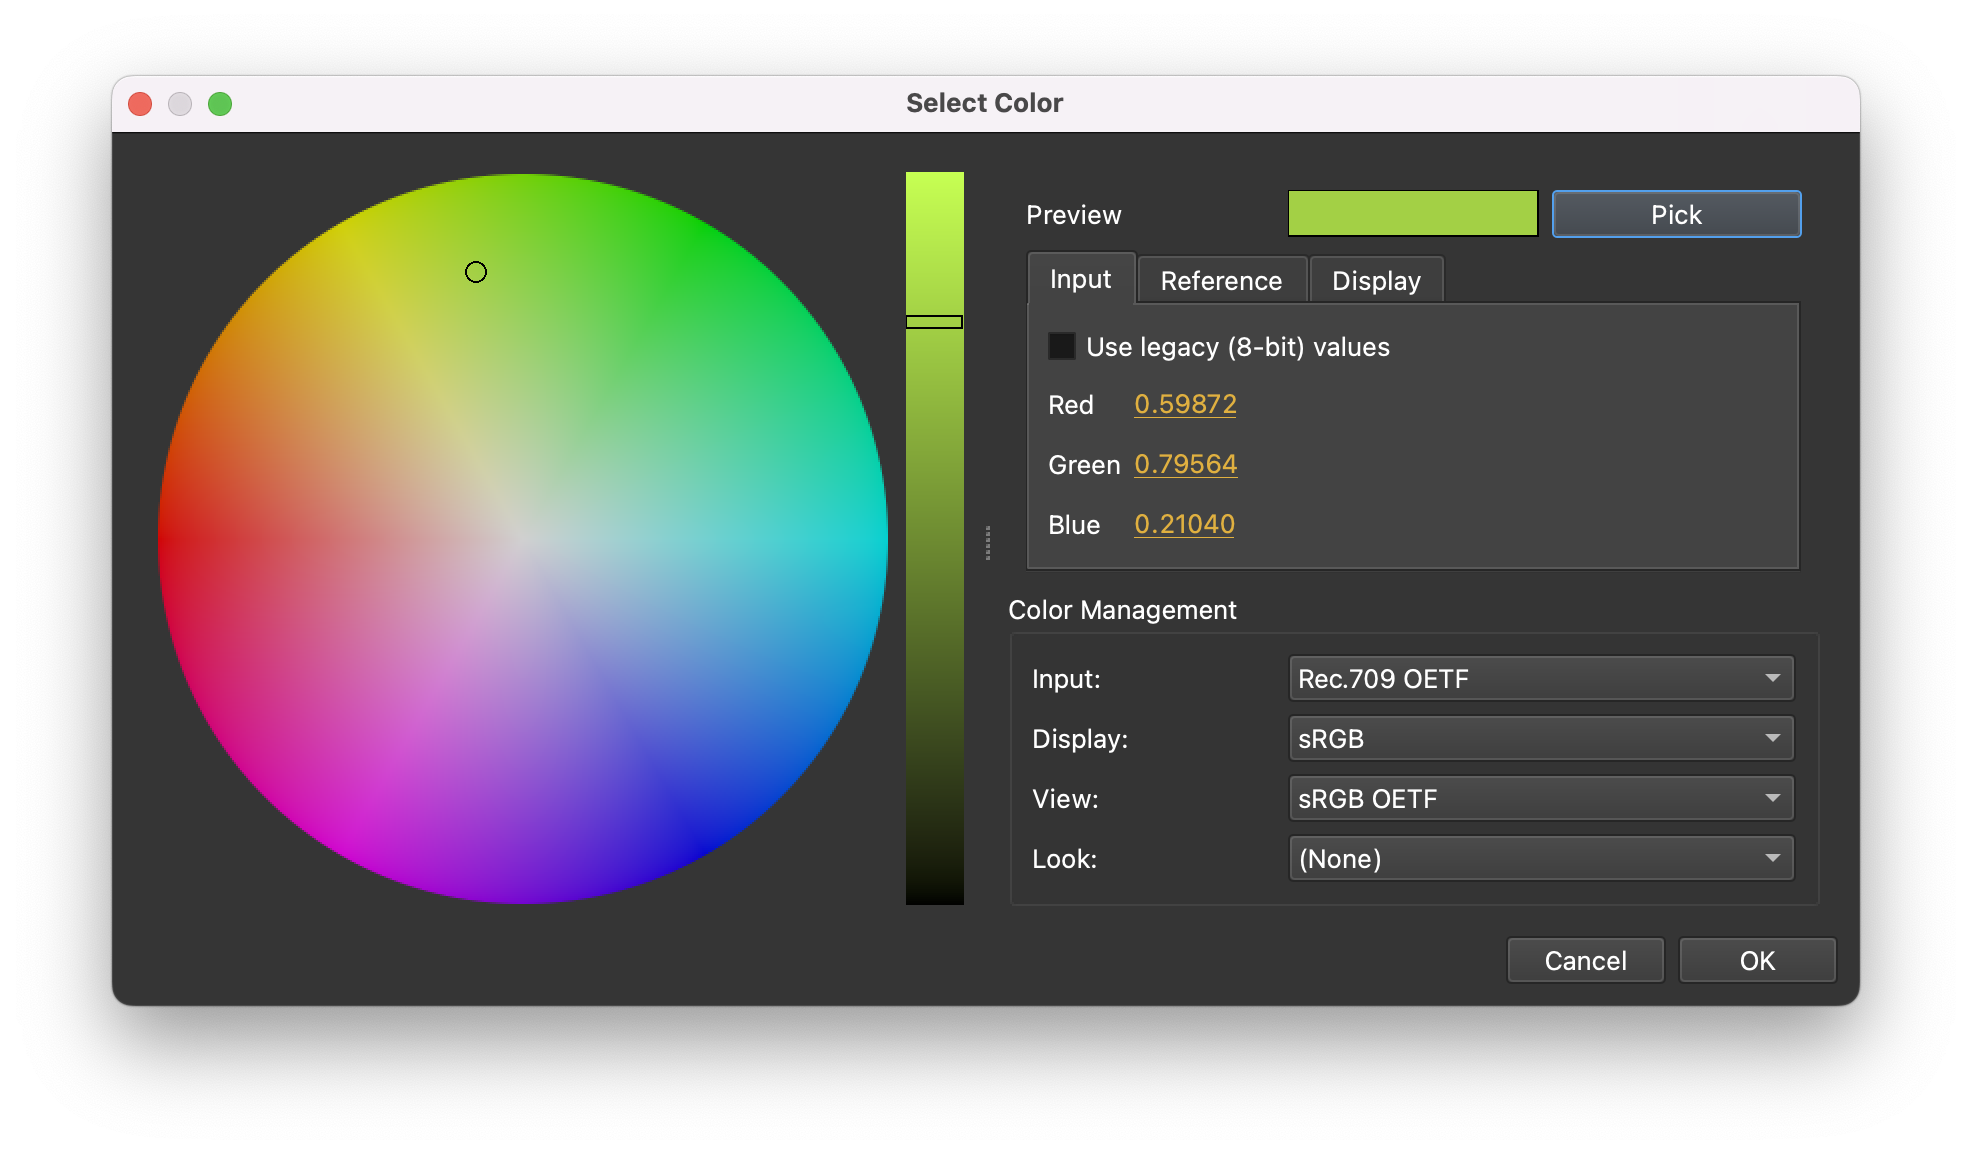Click the Green value 0.79564
This screenshot has height=1154, width=1972.
point(1186,464)
